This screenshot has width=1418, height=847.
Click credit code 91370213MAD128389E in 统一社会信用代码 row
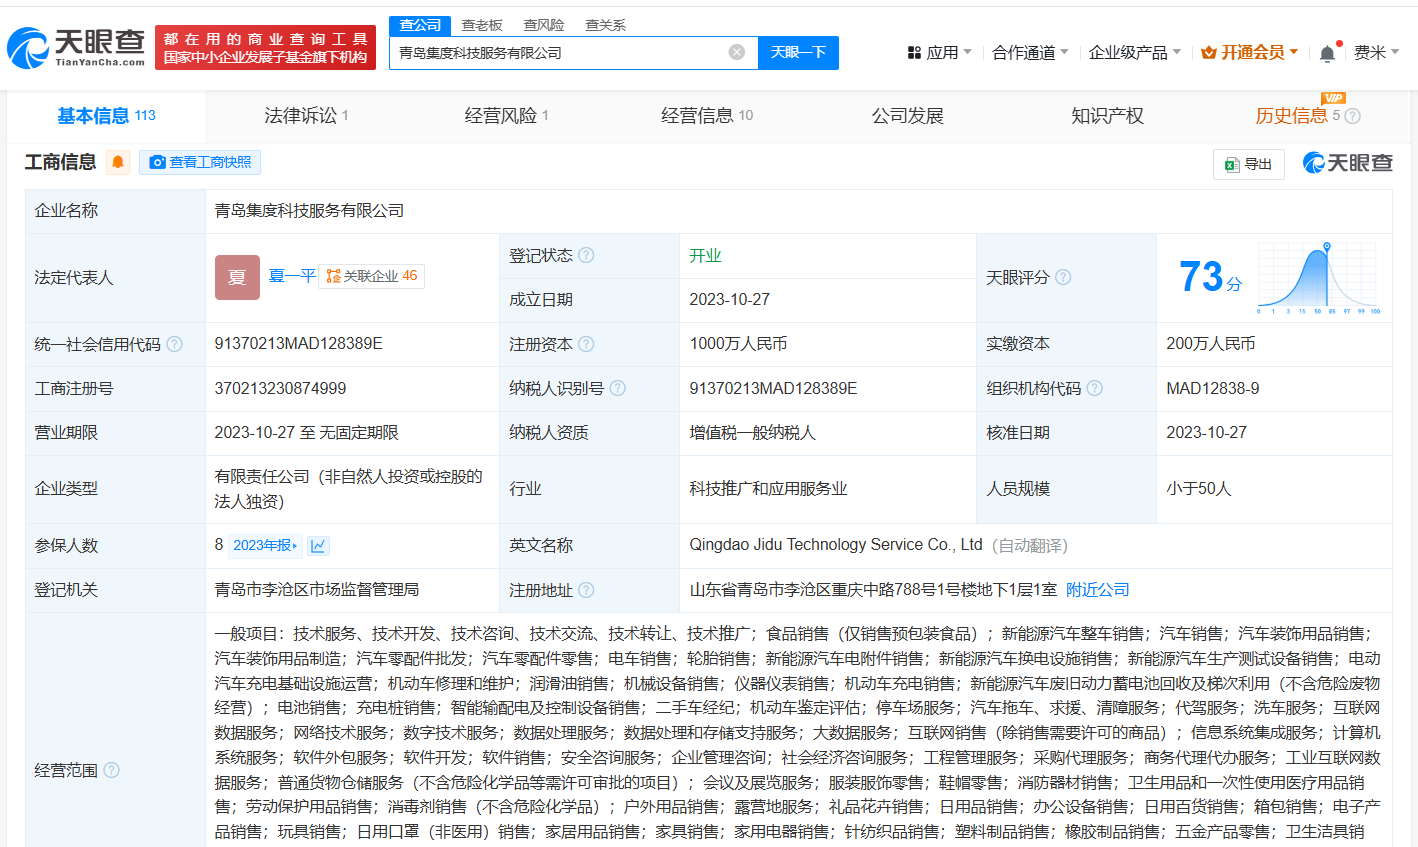(298, 344)
